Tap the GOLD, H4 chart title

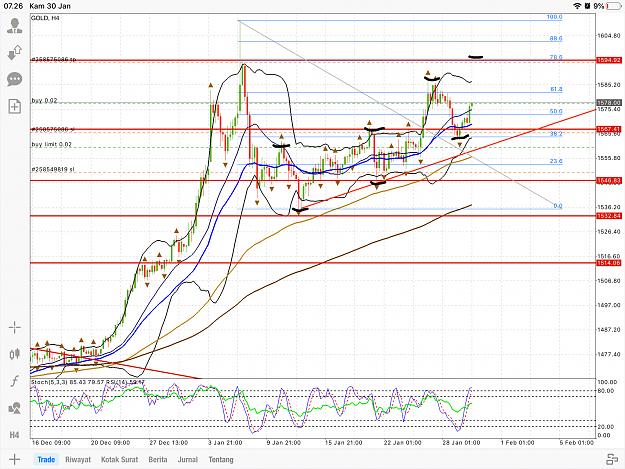click(x=45, y=18)
